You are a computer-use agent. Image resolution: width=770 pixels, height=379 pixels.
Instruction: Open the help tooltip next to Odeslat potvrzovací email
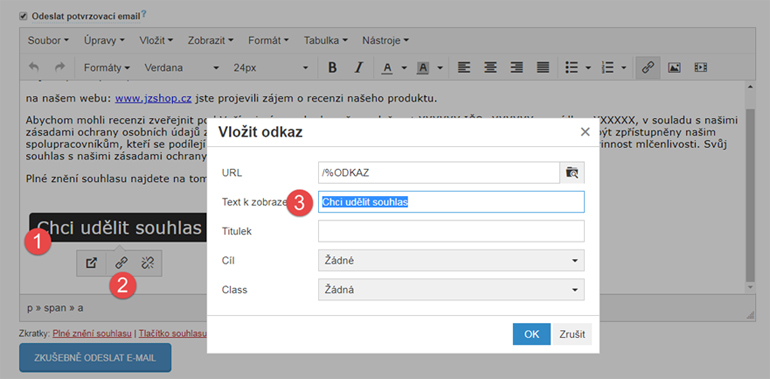tap(144, 15)
